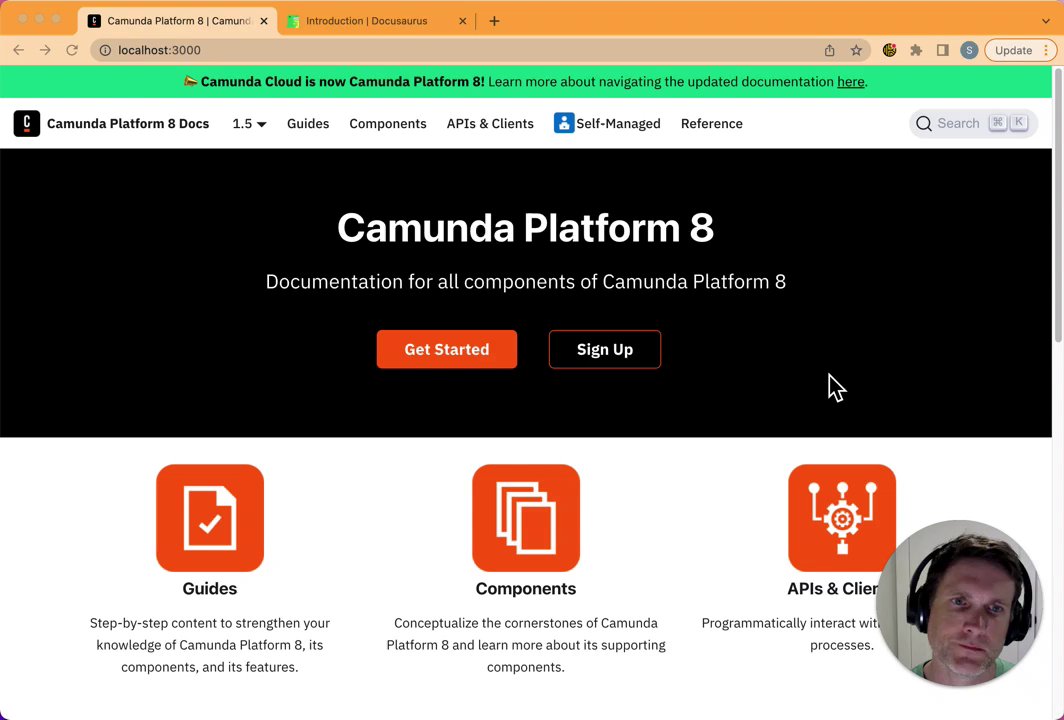Click the round extension icon beside puzzle
Image resolution: width=1064 pixels, height=720 pixels.
point(889,50)
